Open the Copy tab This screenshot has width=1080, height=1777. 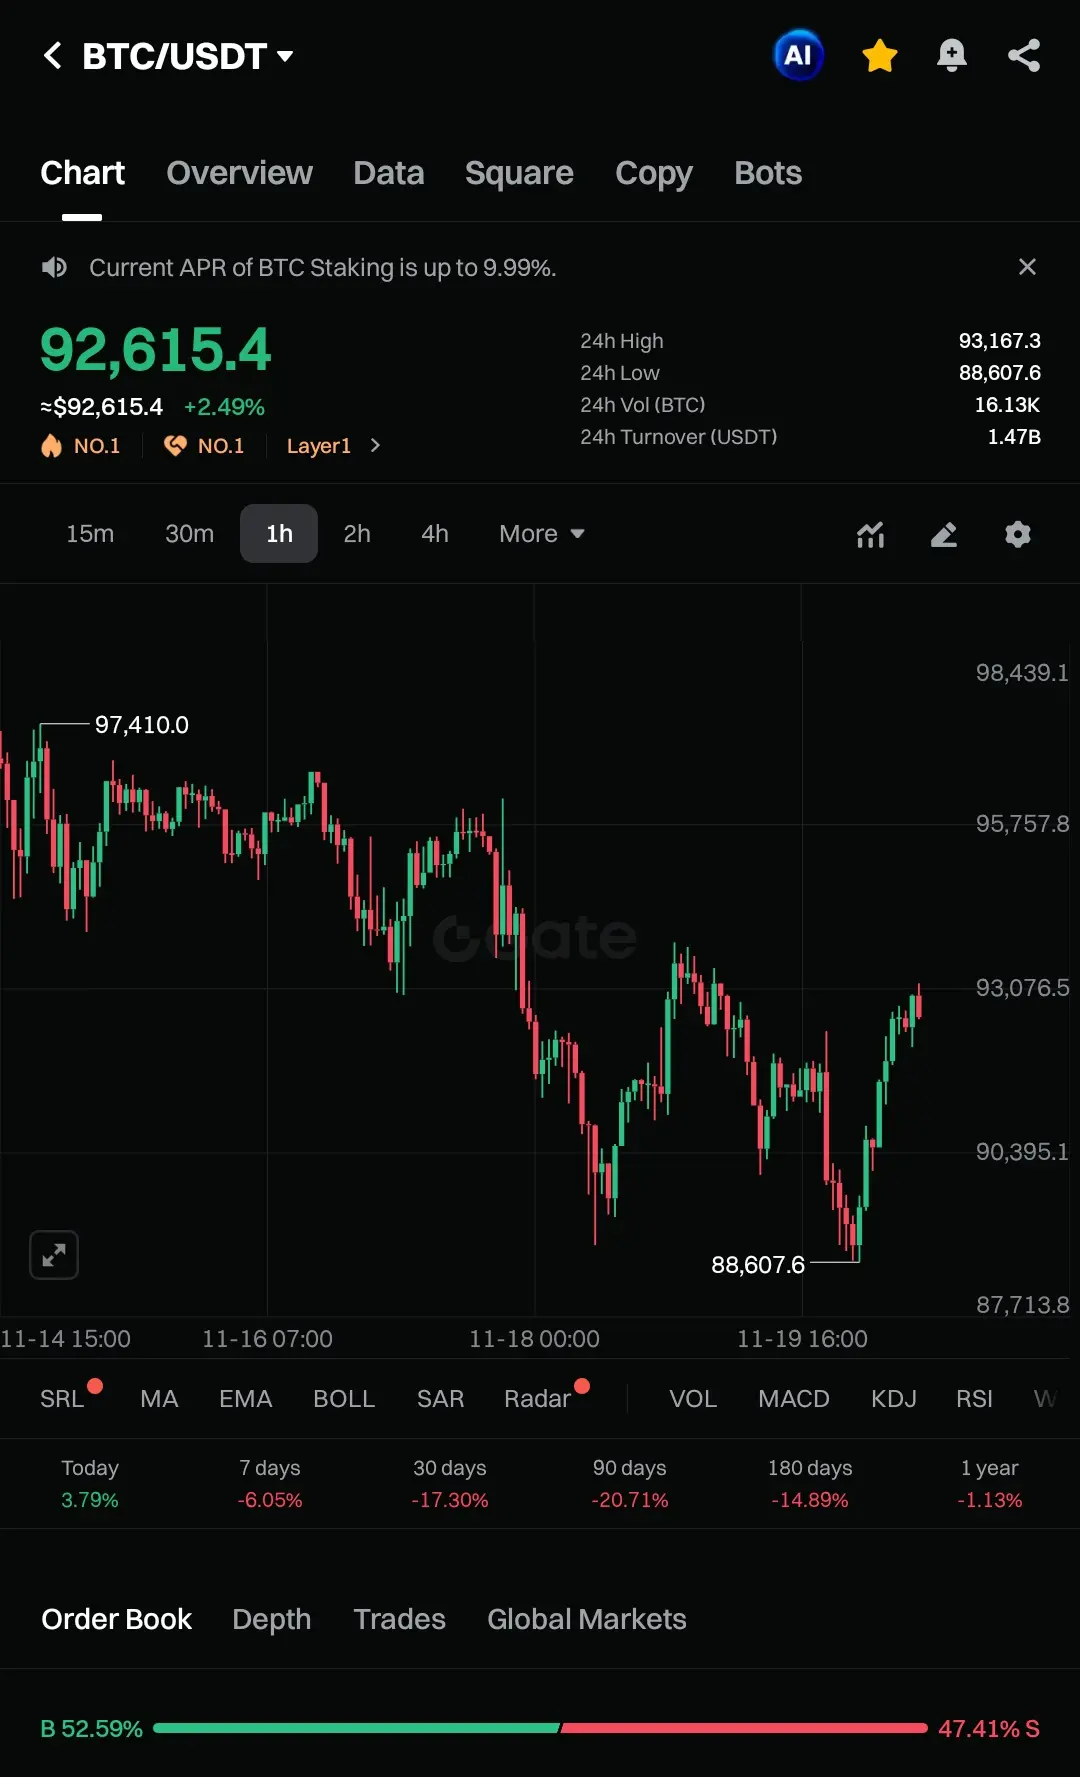tap(654, 173)
